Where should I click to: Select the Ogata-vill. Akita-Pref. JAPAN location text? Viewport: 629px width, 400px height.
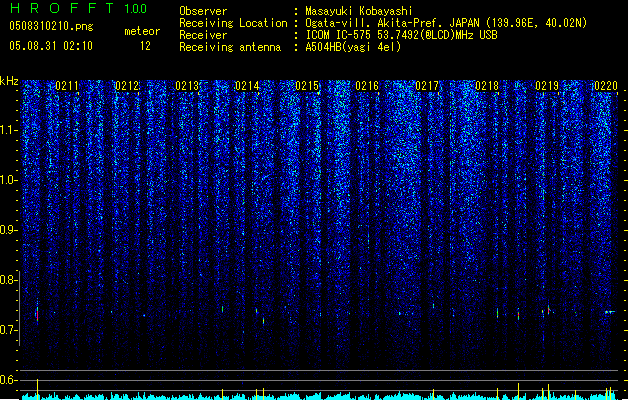[446, 23]
